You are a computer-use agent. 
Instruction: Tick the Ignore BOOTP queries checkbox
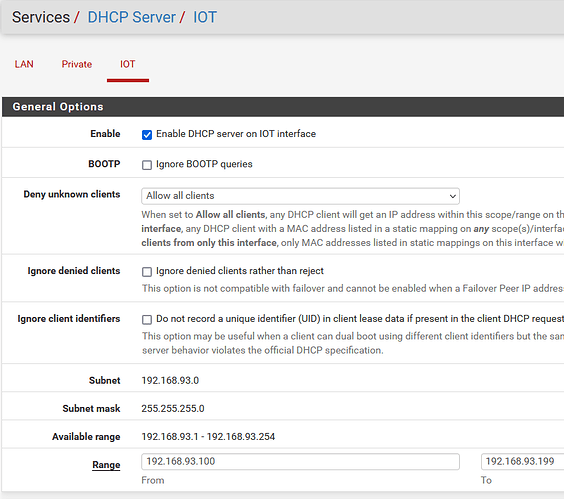pyautogui.click(x=147, y=165)
